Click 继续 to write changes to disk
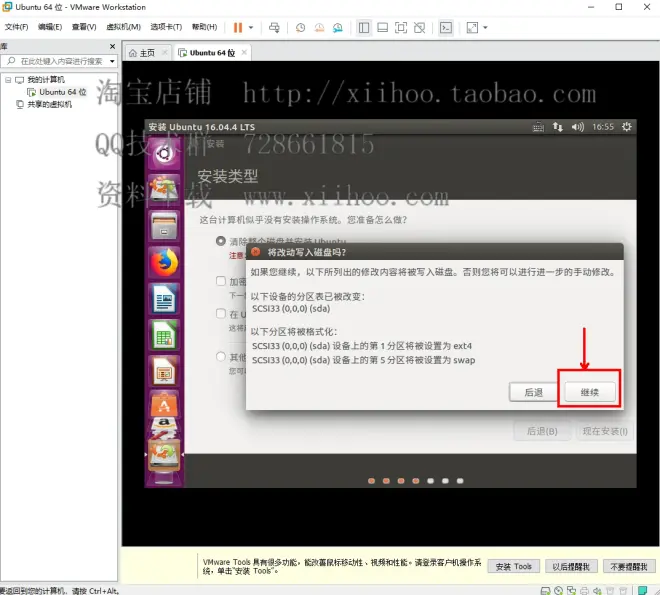 [589, 392]
